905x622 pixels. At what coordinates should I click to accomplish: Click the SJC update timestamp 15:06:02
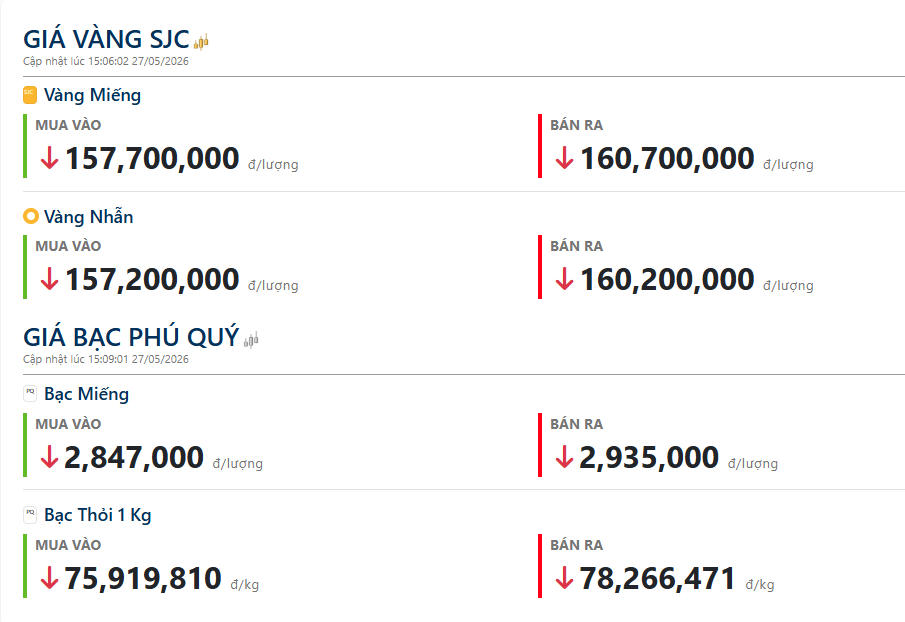coord(109,61)
